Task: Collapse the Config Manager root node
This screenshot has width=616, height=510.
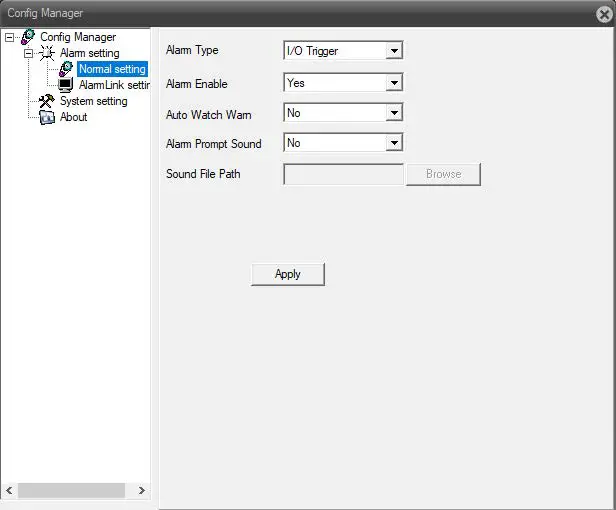Action: [x=9, y=37]
